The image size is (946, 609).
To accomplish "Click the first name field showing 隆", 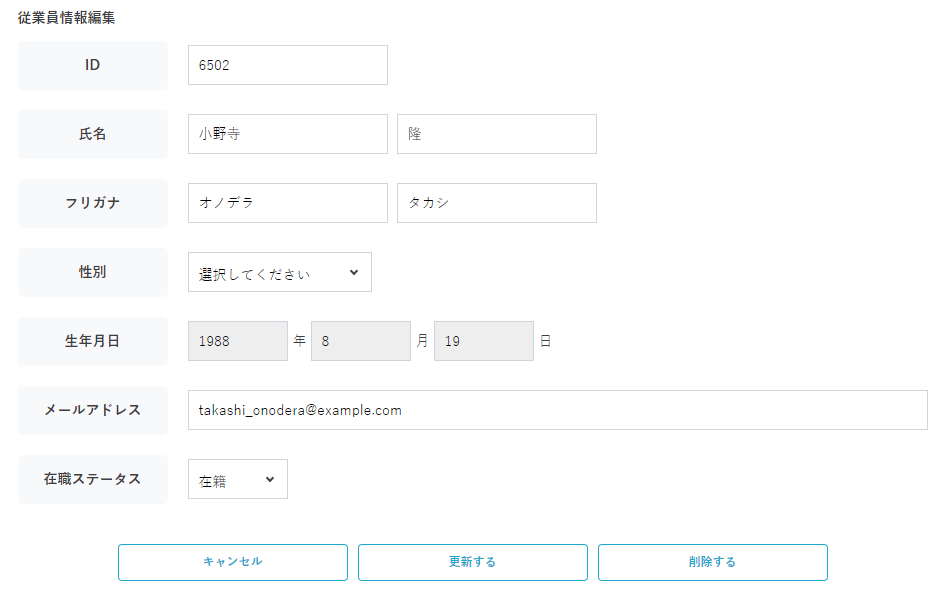I will point(496,134).
